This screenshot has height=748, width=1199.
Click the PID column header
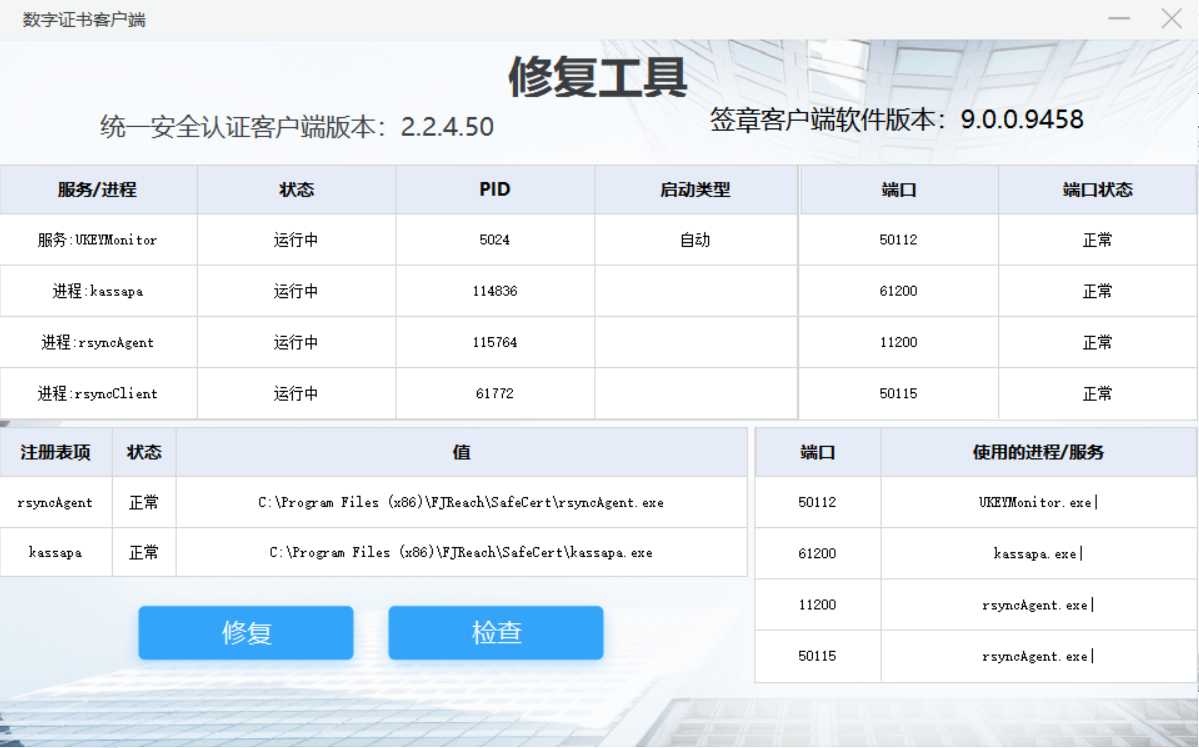(495, 190)
